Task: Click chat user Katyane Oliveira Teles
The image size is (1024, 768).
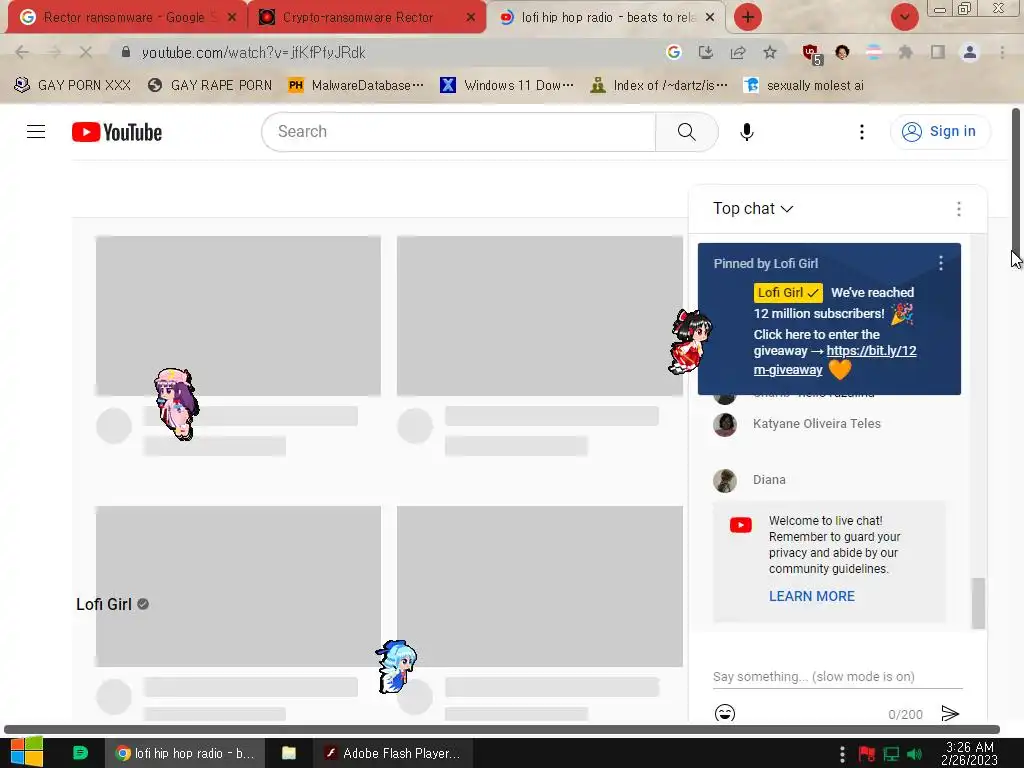Action: [x=816, y=424]
